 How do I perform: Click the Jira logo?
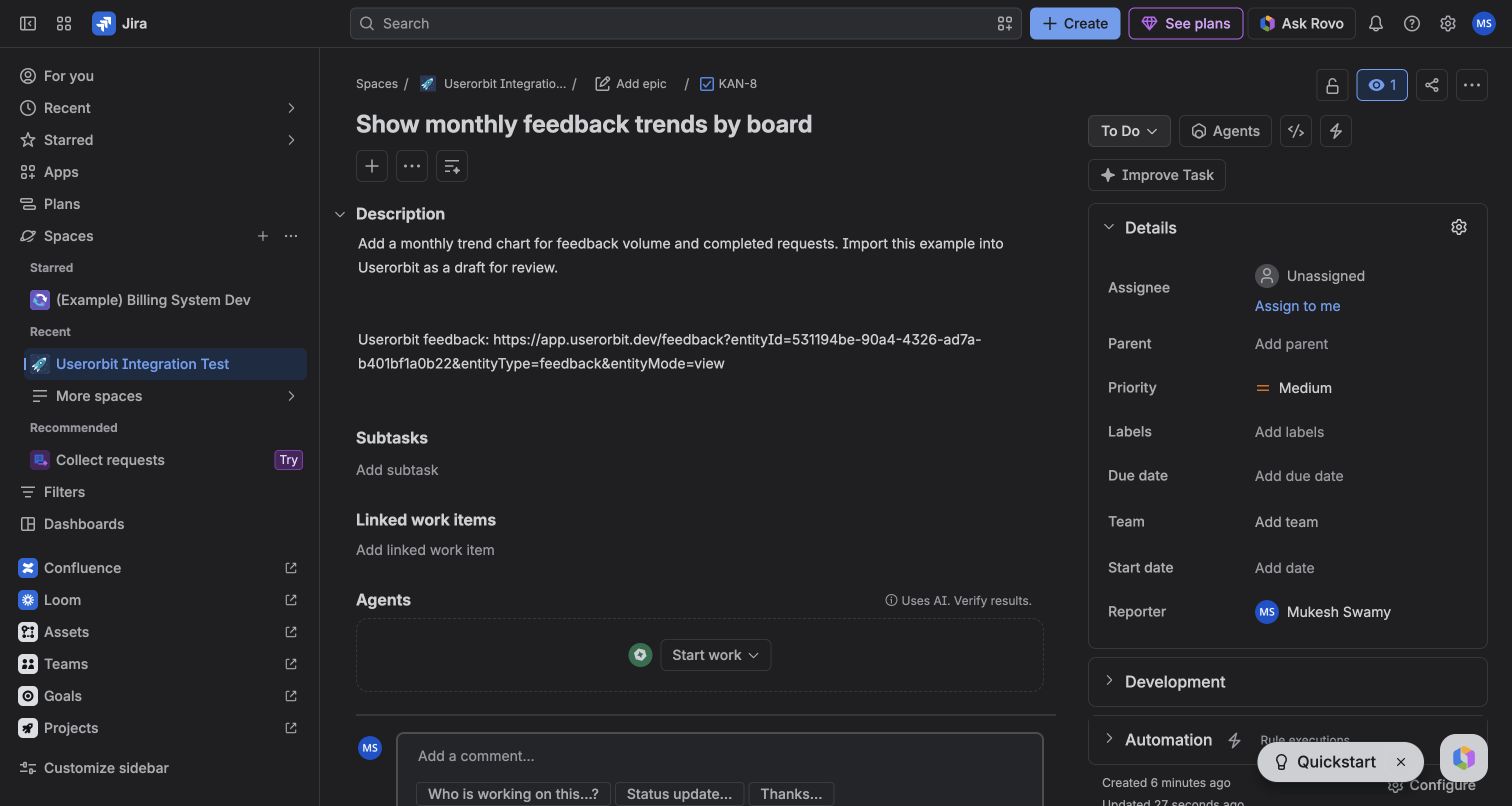coord(120,23)
